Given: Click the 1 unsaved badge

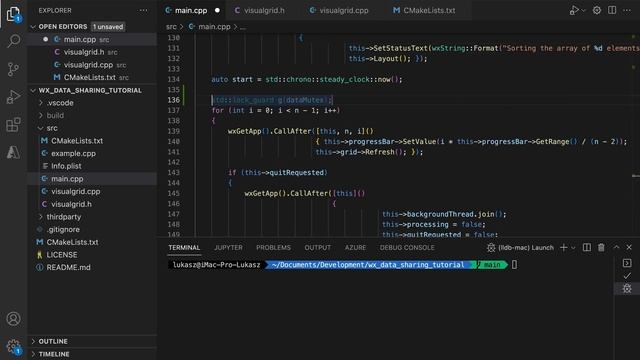Looking at the screenshot, I should tap(108, 27).
